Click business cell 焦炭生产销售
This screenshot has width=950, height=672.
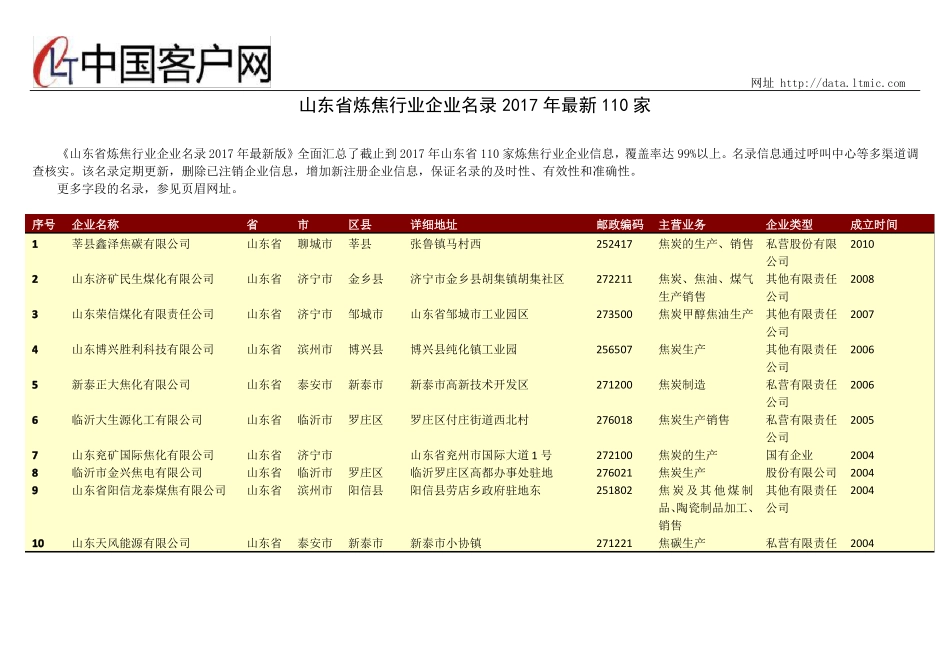[x=694, y=419]
